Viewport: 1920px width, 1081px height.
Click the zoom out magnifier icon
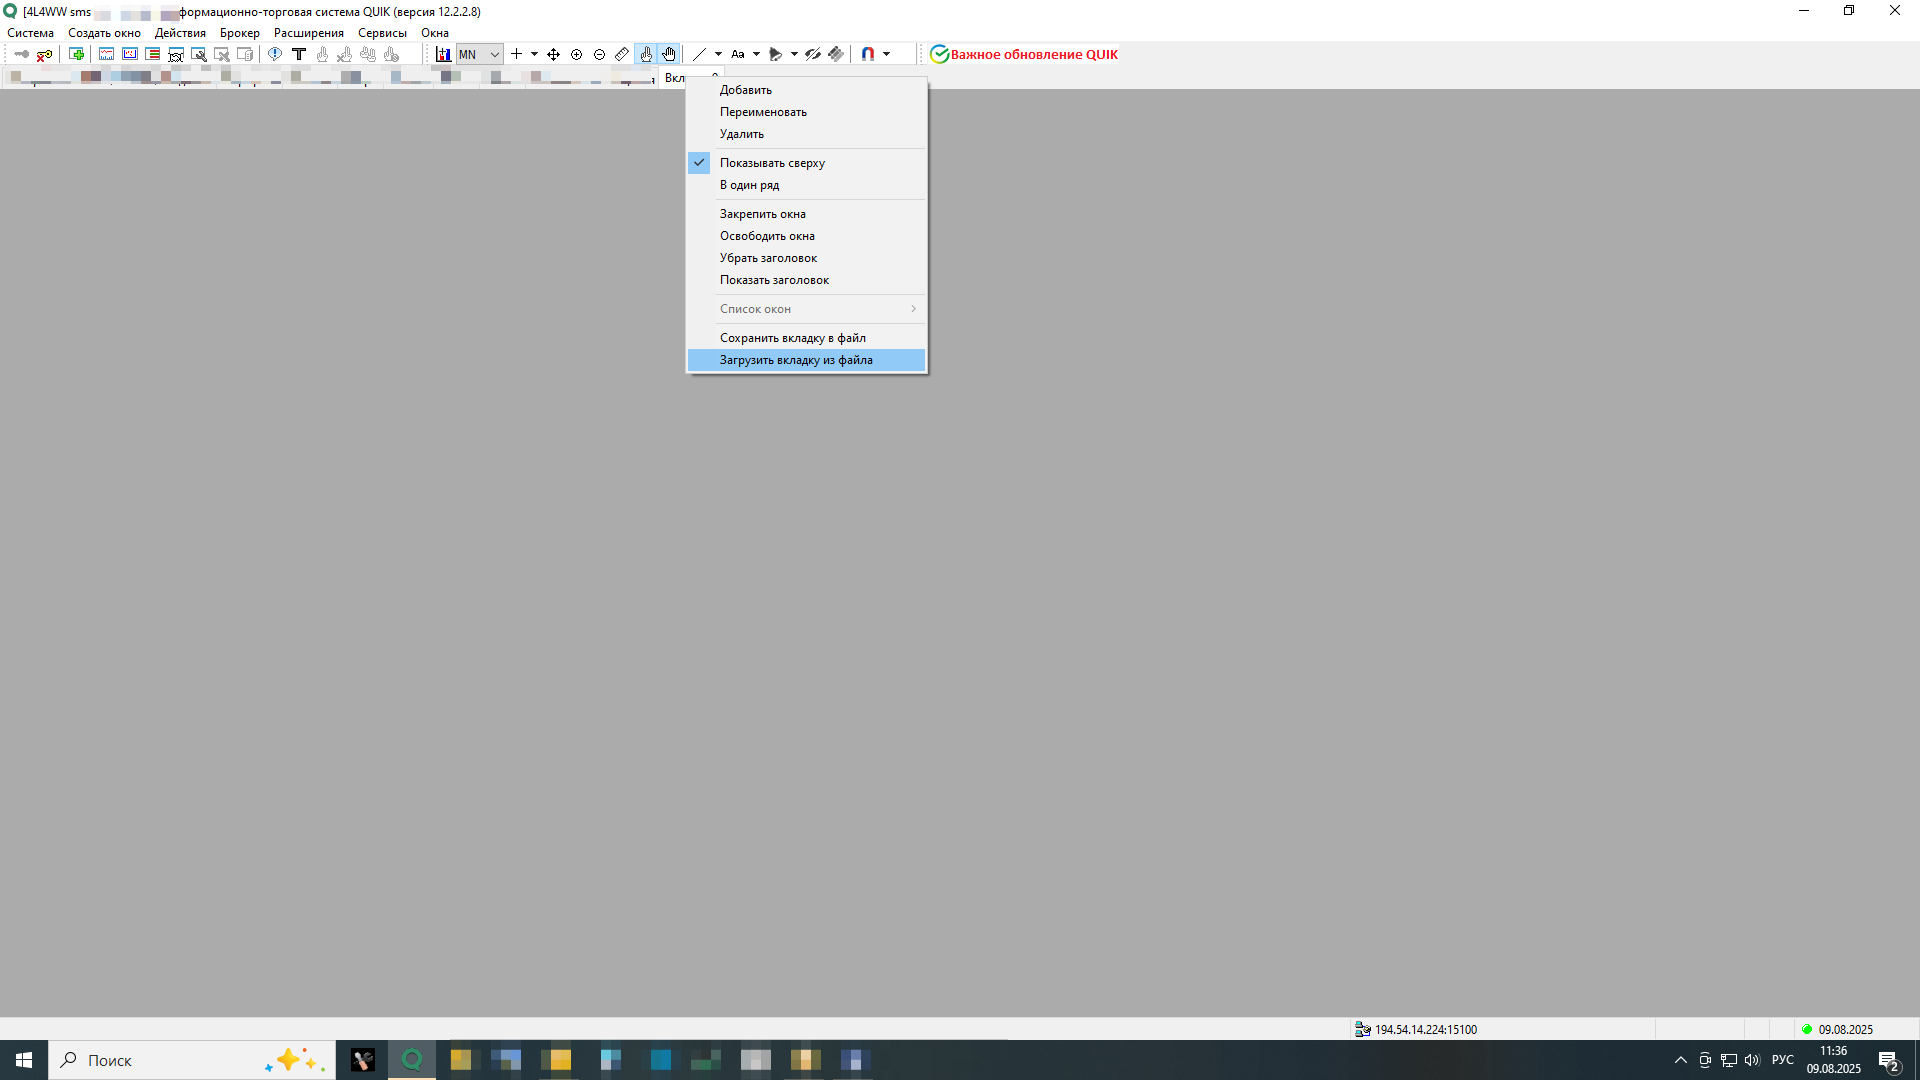click(600, 55)
